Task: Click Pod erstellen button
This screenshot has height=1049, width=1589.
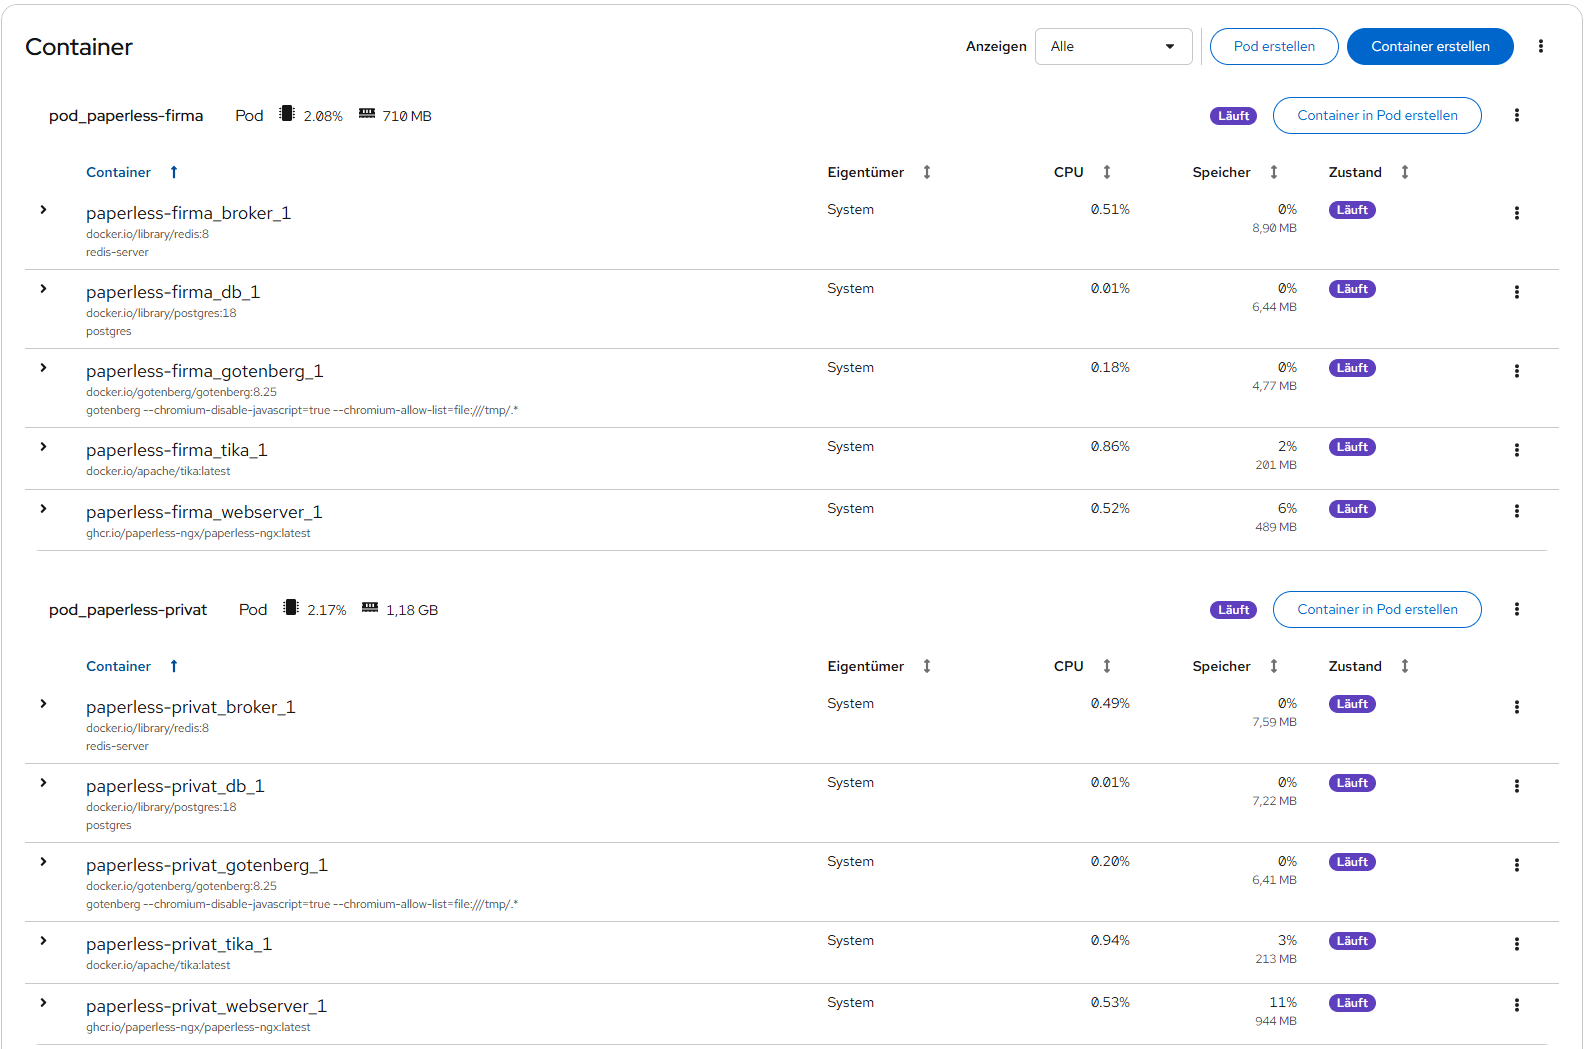Action: click(x=1273, y=46)
